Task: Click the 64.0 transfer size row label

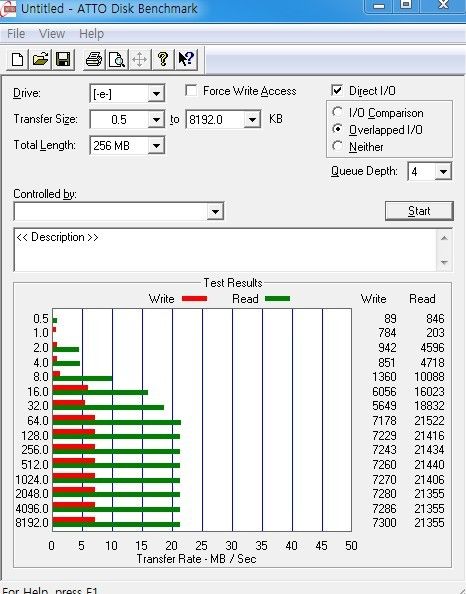Action: pyautogui.click(x=38, y=420)
